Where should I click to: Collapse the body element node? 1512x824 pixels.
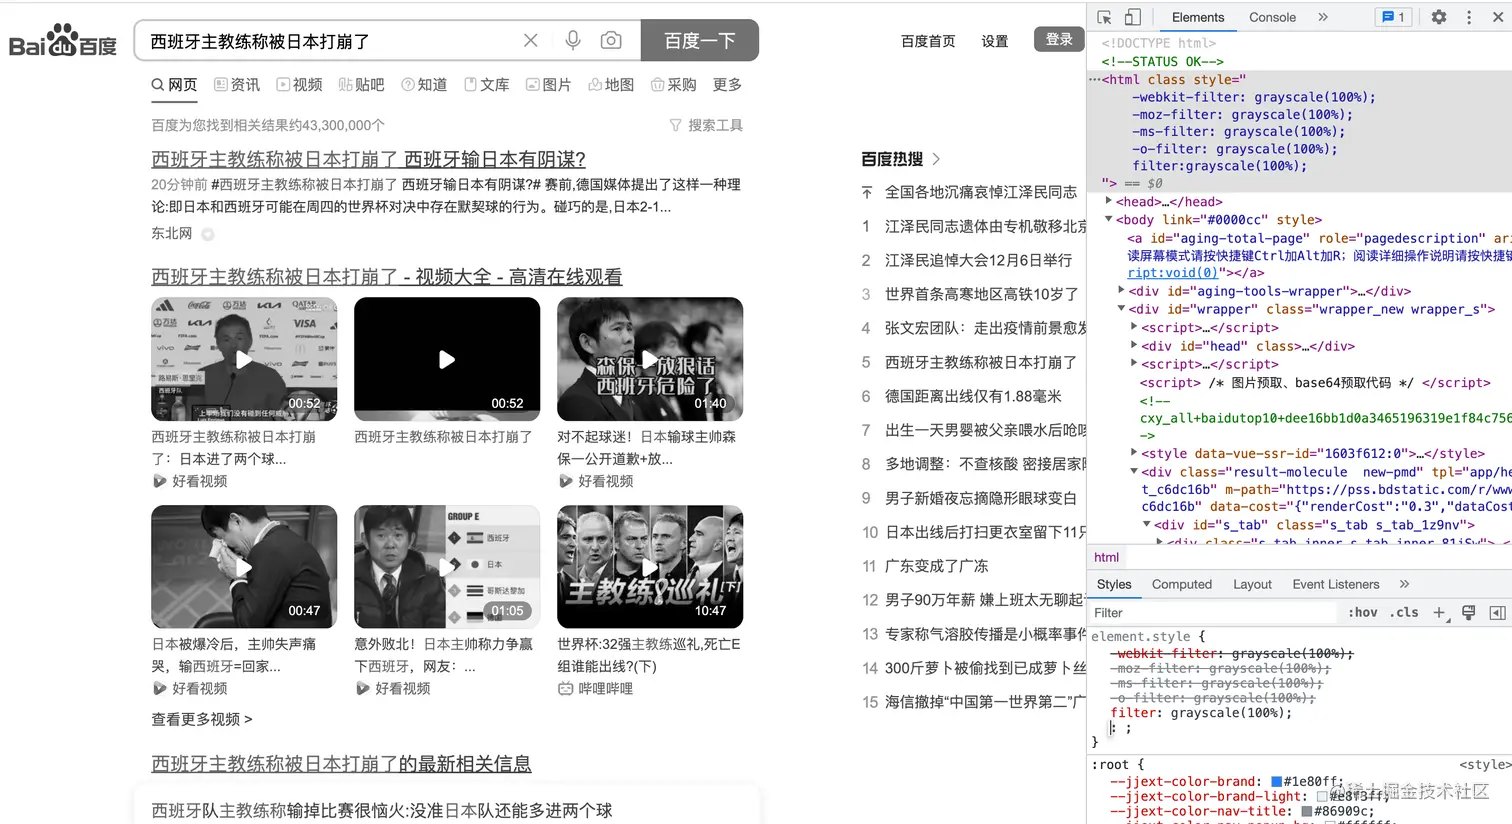(1108, 219)
